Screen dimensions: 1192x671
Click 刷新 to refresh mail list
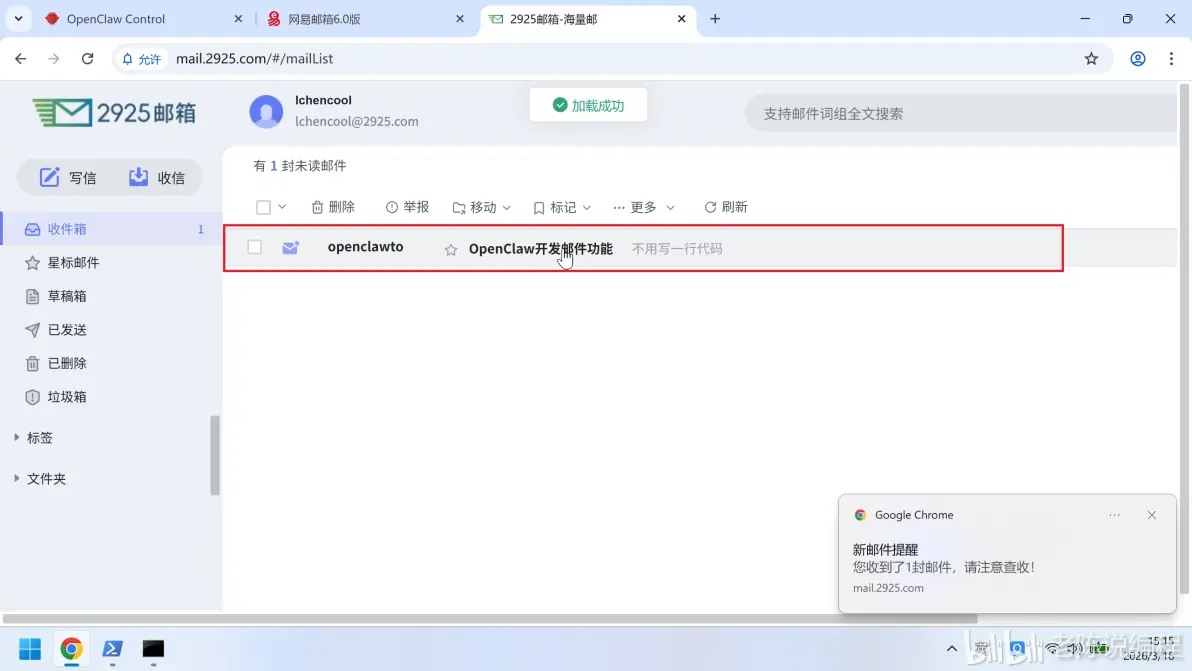click(726, 207)
